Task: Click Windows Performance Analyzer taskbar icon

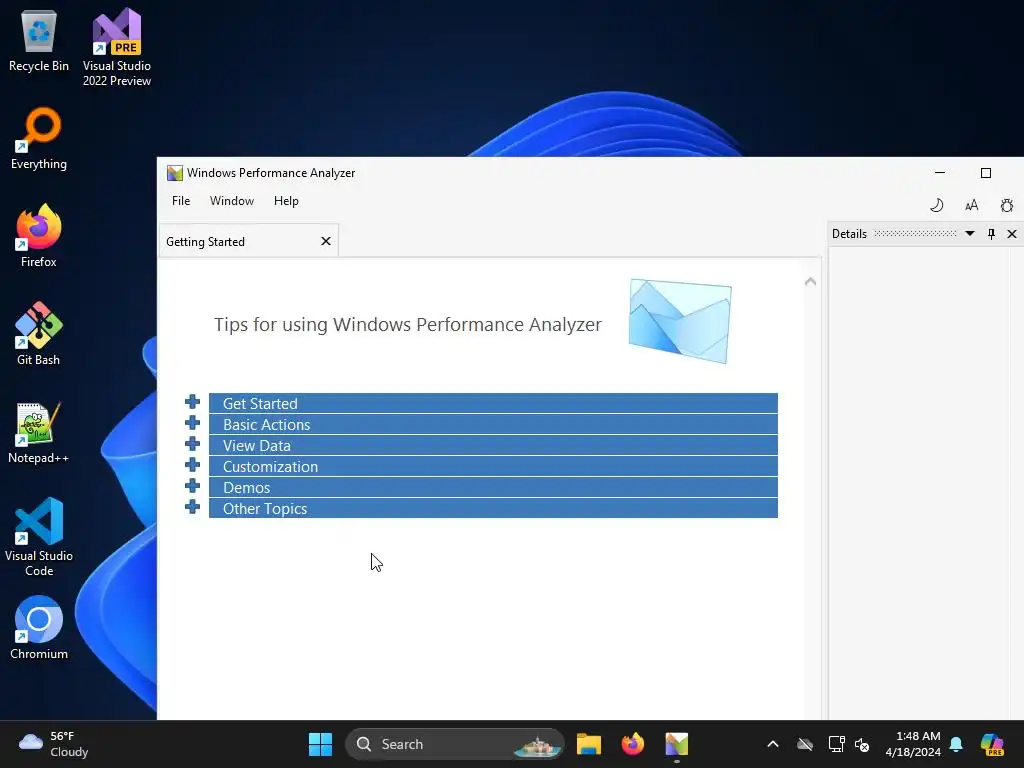Action: (x=677, y=744)
